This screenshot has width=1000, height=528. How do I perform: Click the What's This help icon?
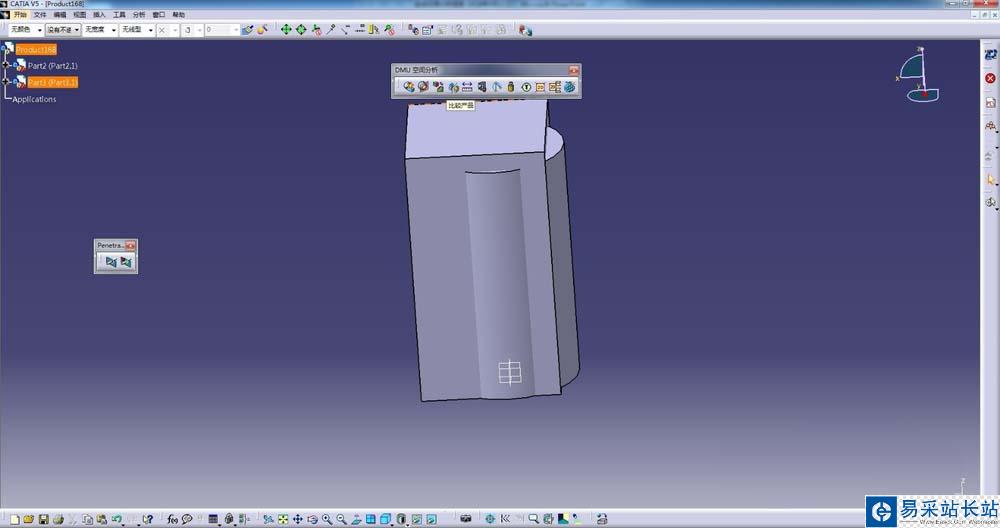(147, 520)
